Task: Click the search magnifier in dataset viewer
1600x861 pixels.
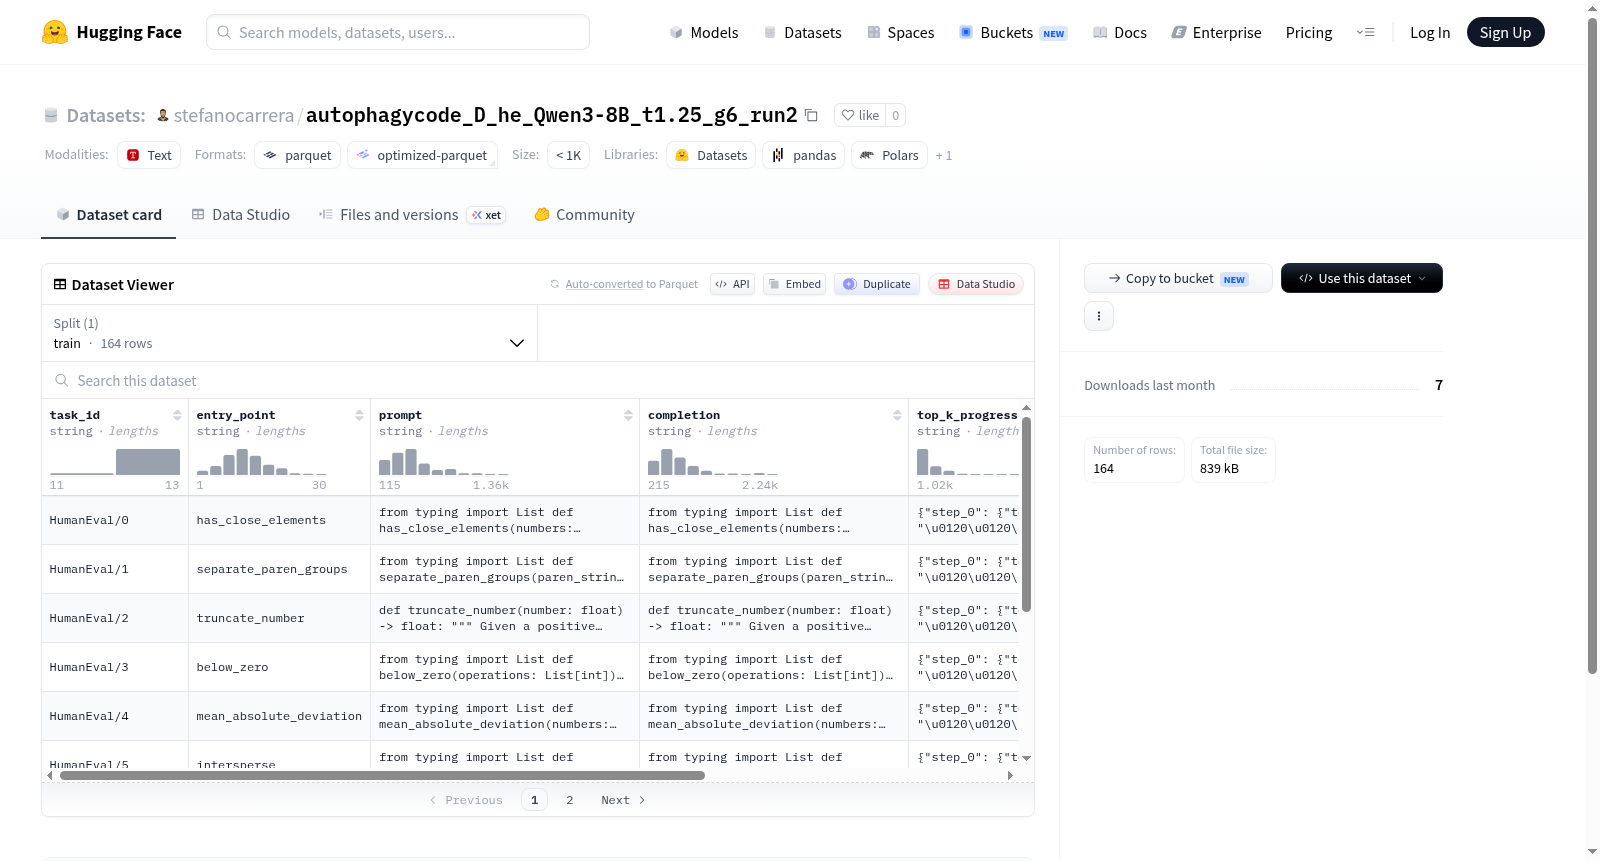Action: 62,380
